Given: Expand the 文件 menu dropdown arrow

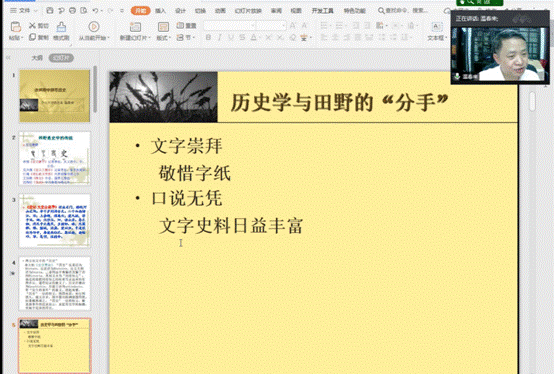Looking at the screenshot, I should point(35,11).
